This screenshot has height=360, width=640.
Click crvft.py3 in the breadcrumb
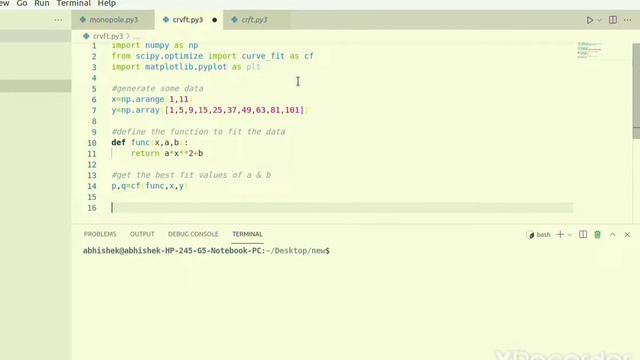point(107,36)
